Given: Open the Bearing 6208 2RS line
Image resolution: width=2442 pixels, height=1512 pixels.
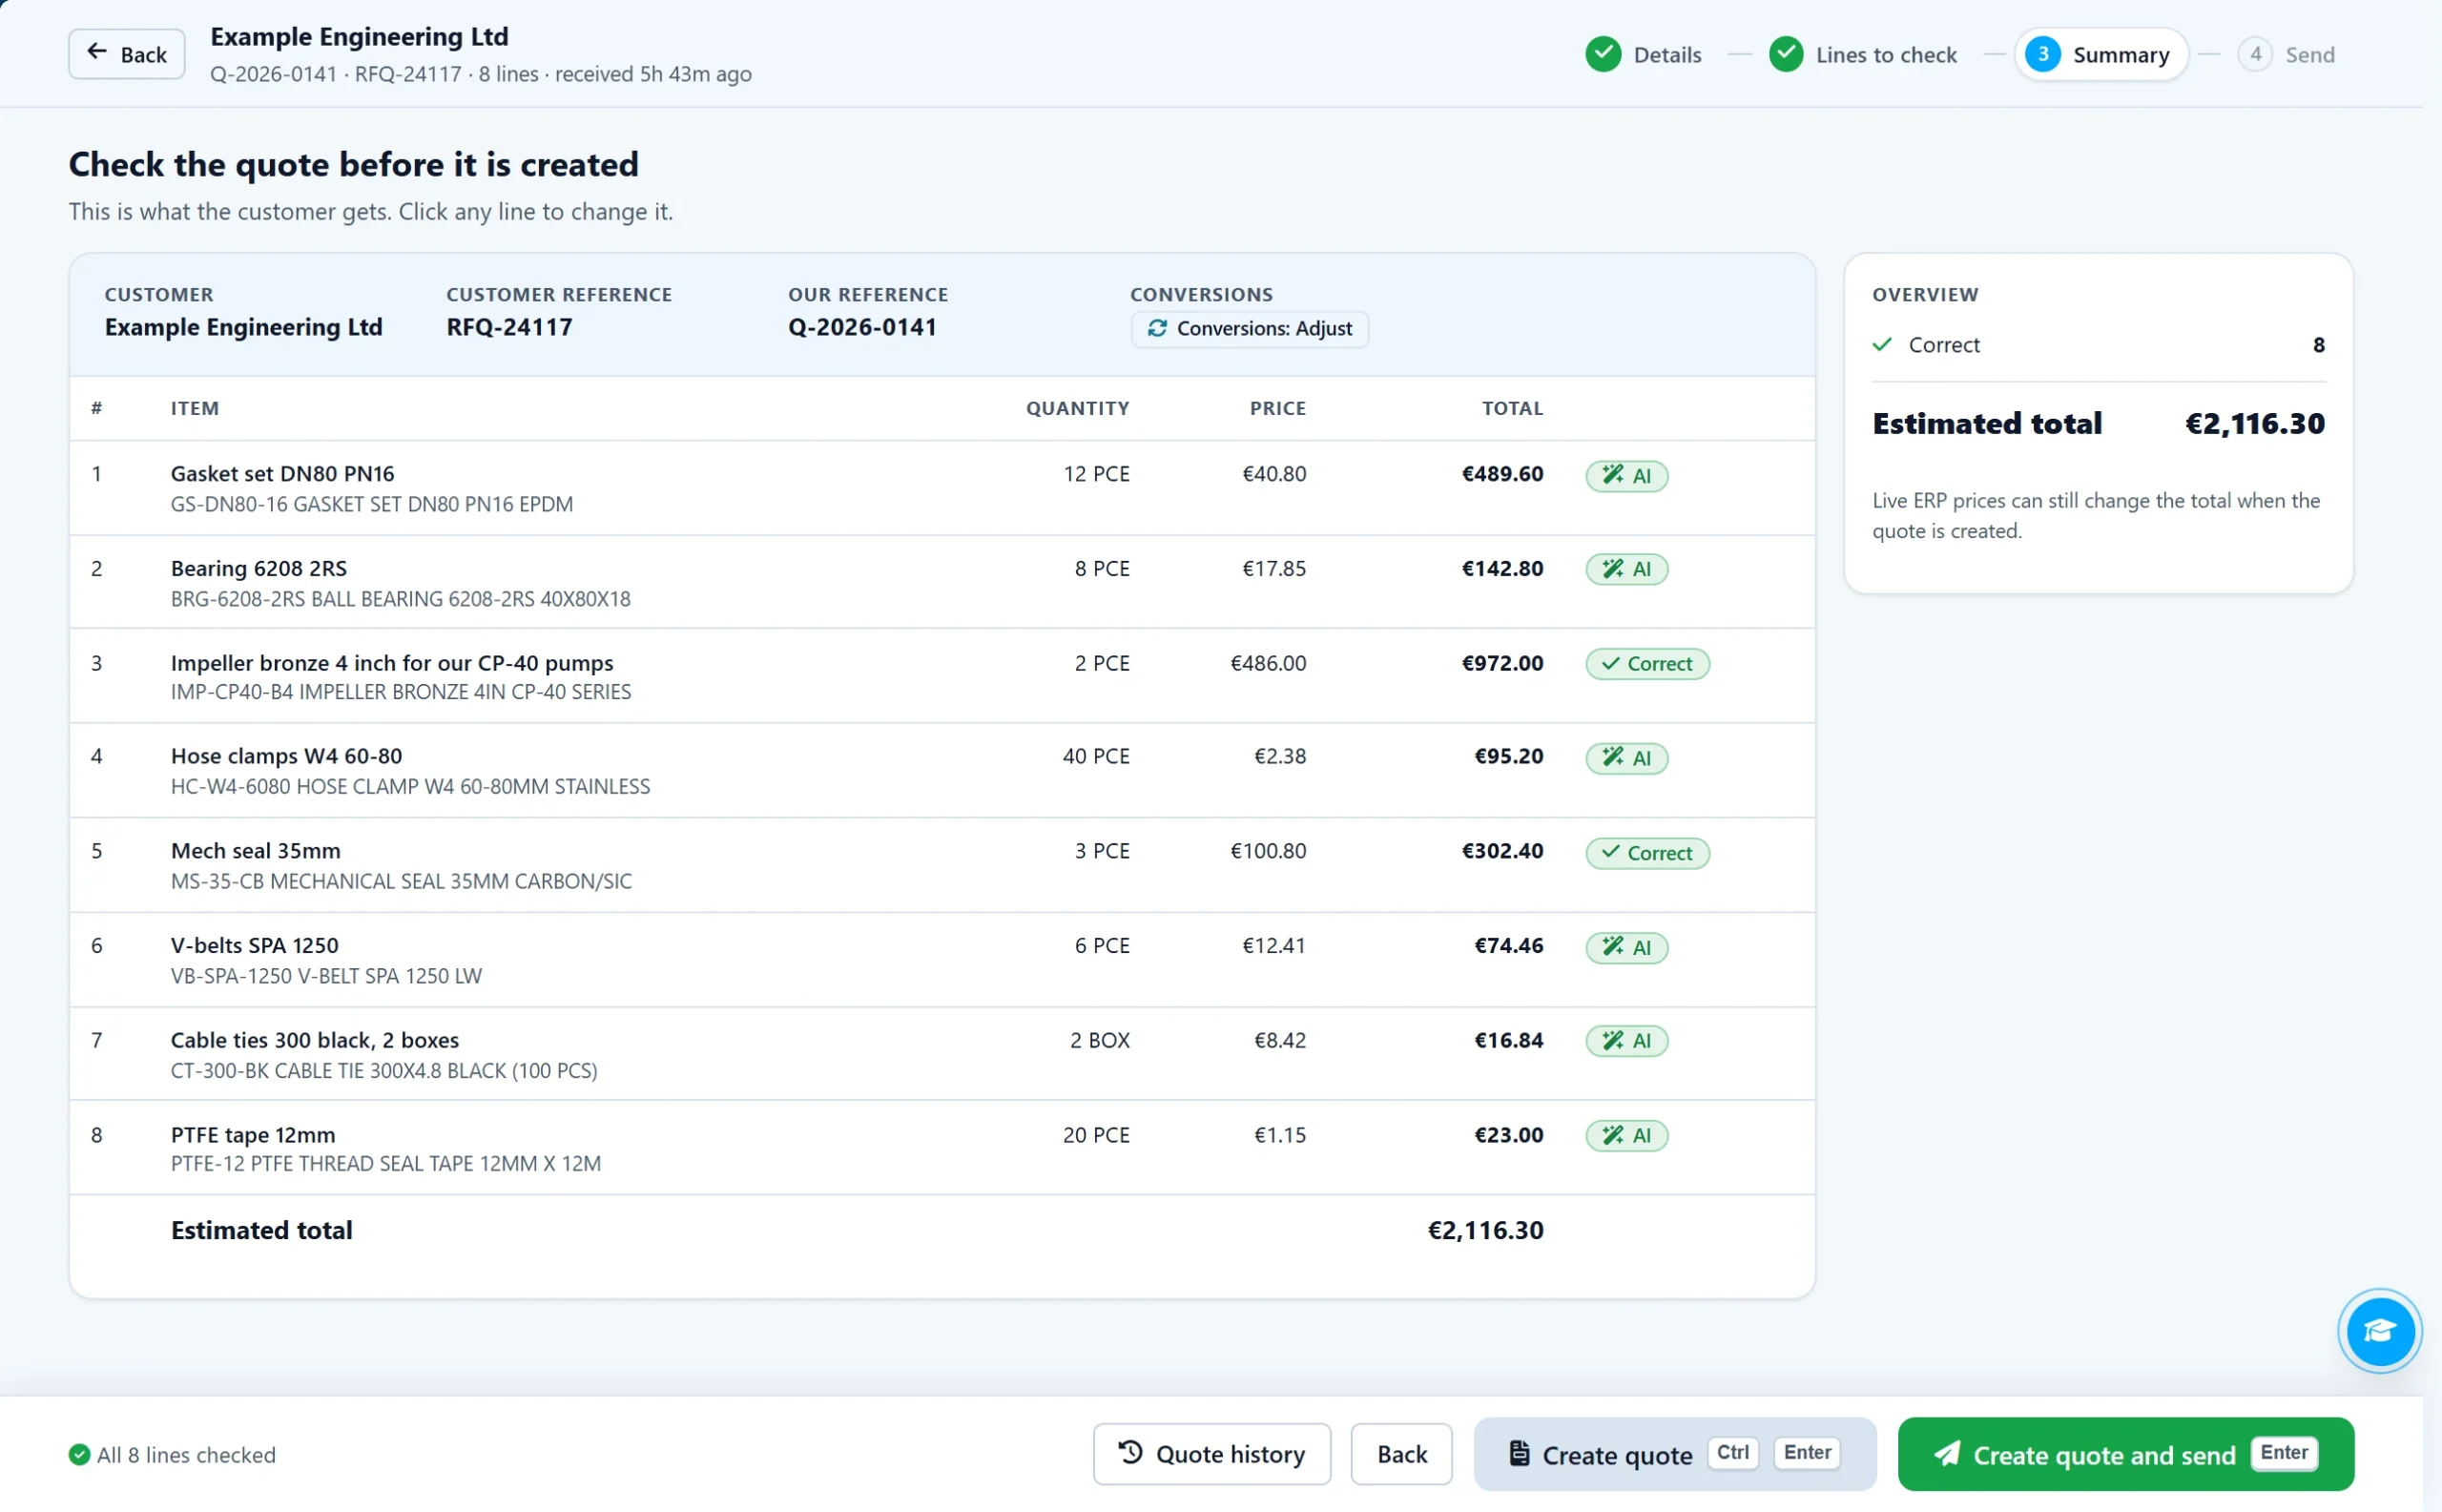Looking at the screenshot, I should point(942,582).
